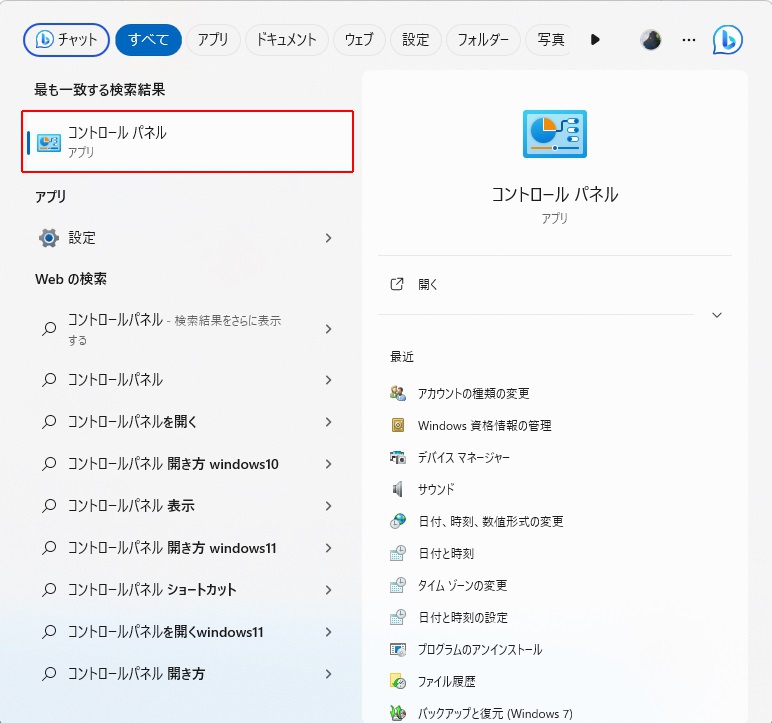Expand the Settings app result chevron
Screen dimensions: 772x723
click(329, 238)
